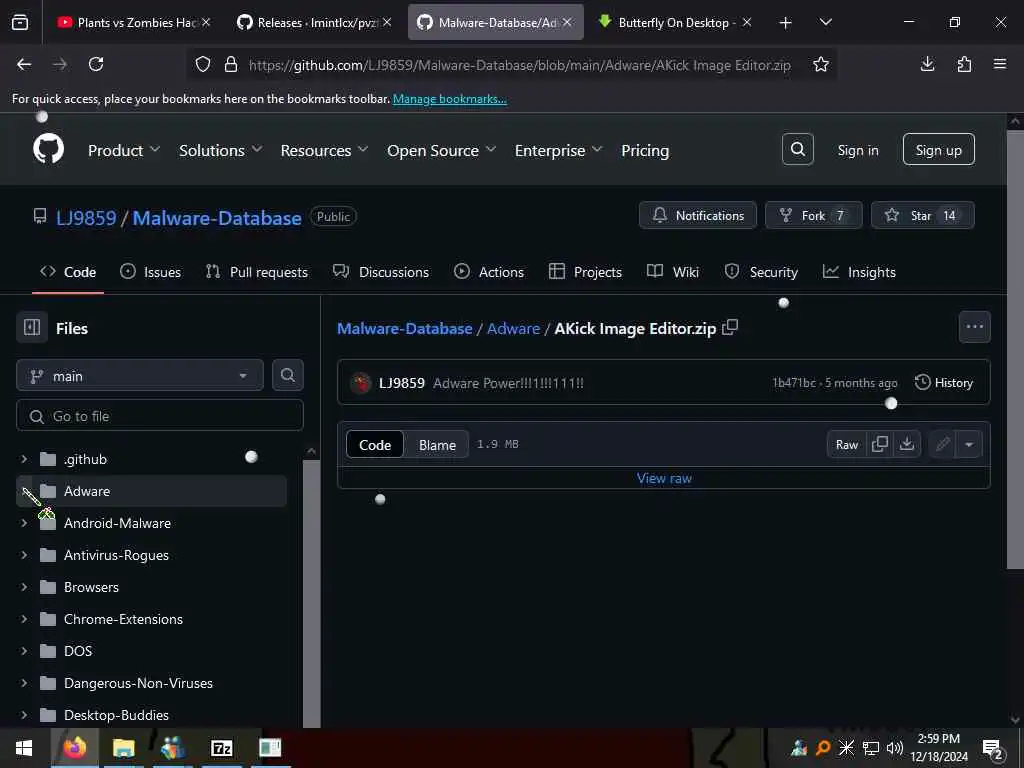Open commit History link
1024x768 pixels.
tap(944, 383)
